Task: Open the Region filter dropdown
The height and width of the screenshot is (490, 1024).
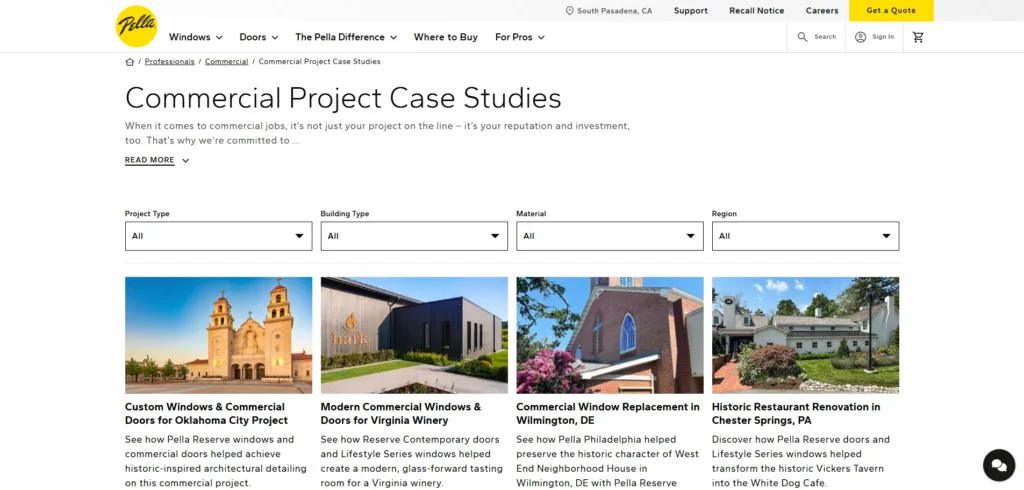Action: (805, 236)
